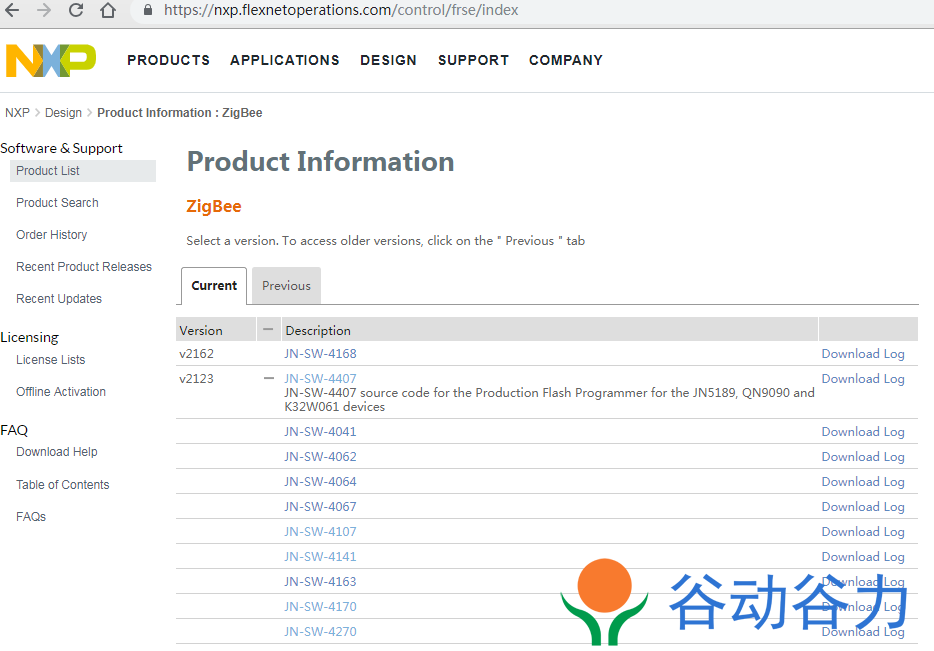Screen dimensions: 934x651
Task: Click the v2162 version cell
Action: 197,353
